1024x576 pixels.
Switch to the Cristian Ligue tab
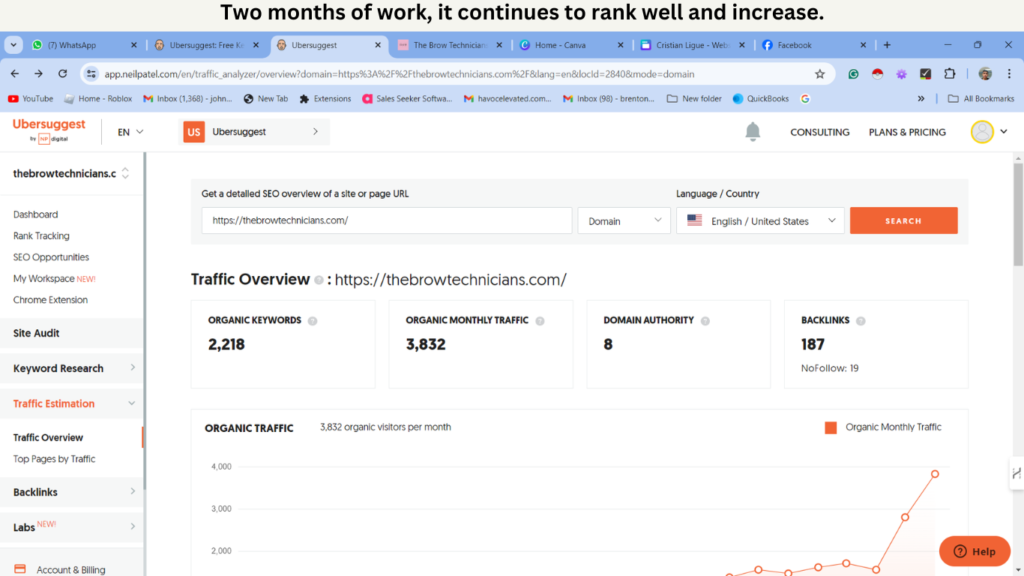pos(692,45)
